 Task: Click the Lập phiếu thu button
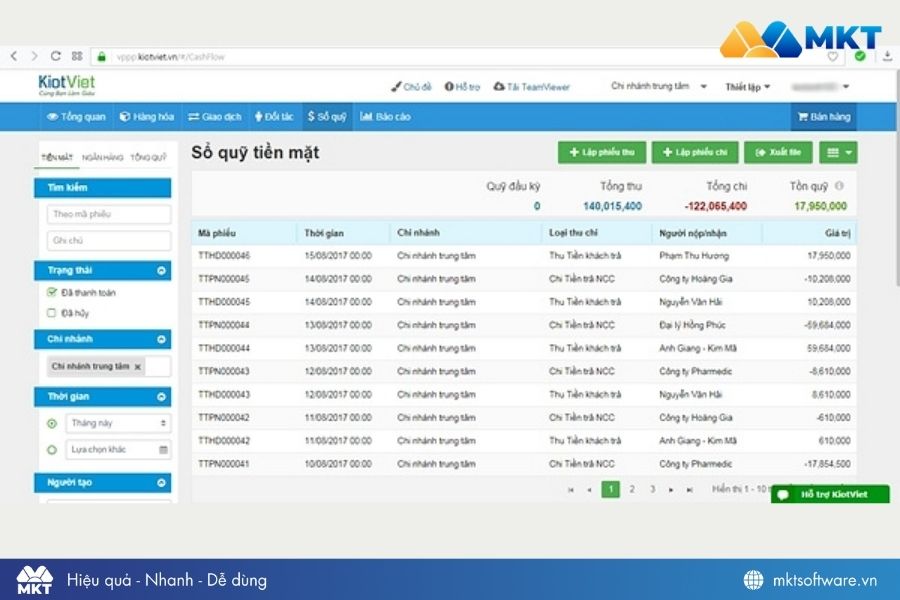[601, 152]
